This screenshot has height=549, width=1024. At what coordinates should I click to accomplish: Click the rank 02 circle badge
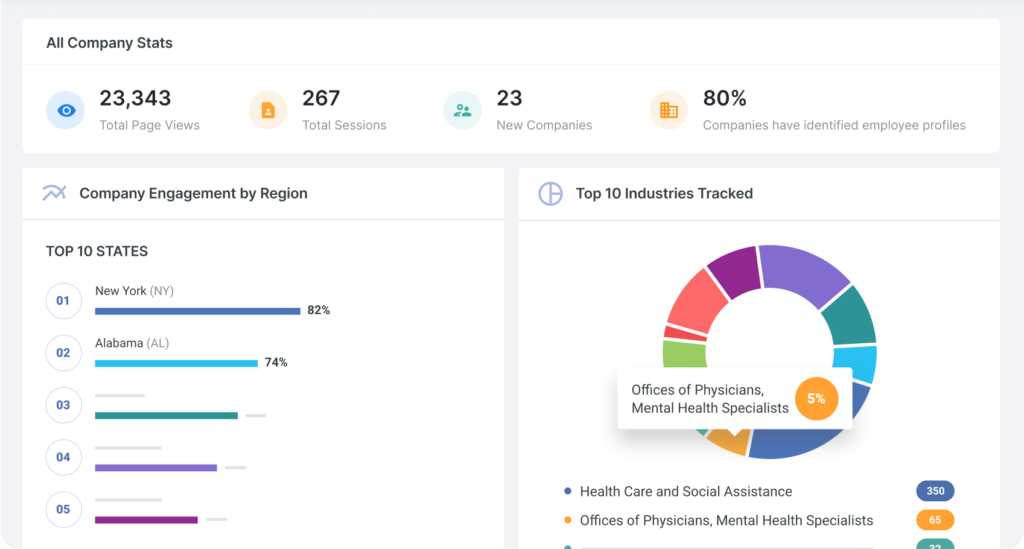(63, 353)
